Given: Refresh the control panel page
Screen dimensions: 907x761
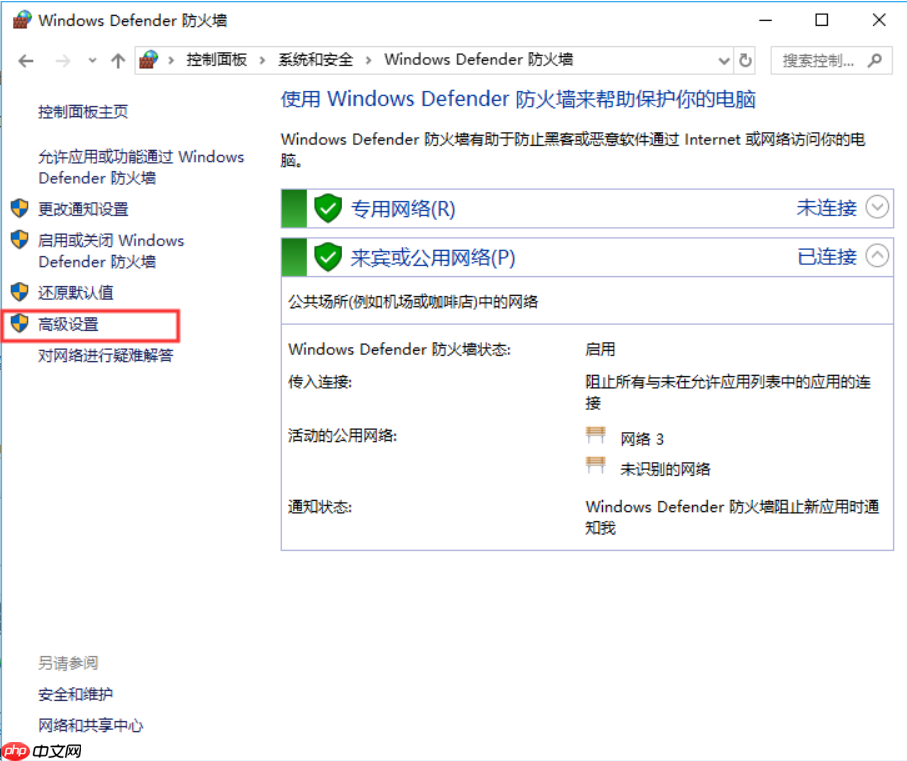Looking at the screenshot, I should [746, 60].
